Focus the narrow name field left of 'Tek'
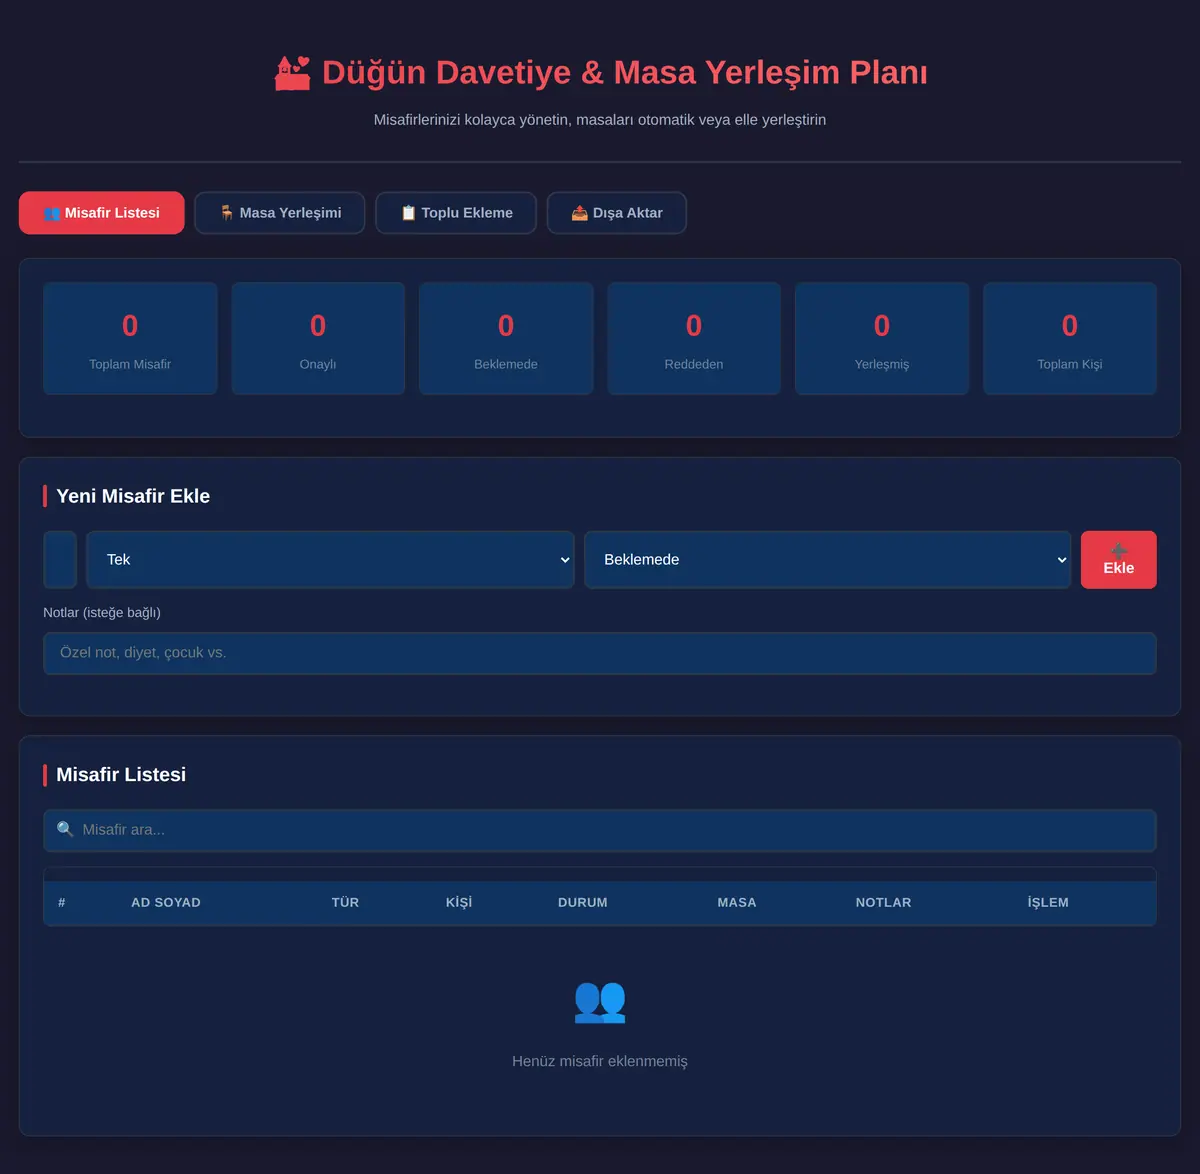The height and width of the screenshot is (1174, 1200). 60,560
